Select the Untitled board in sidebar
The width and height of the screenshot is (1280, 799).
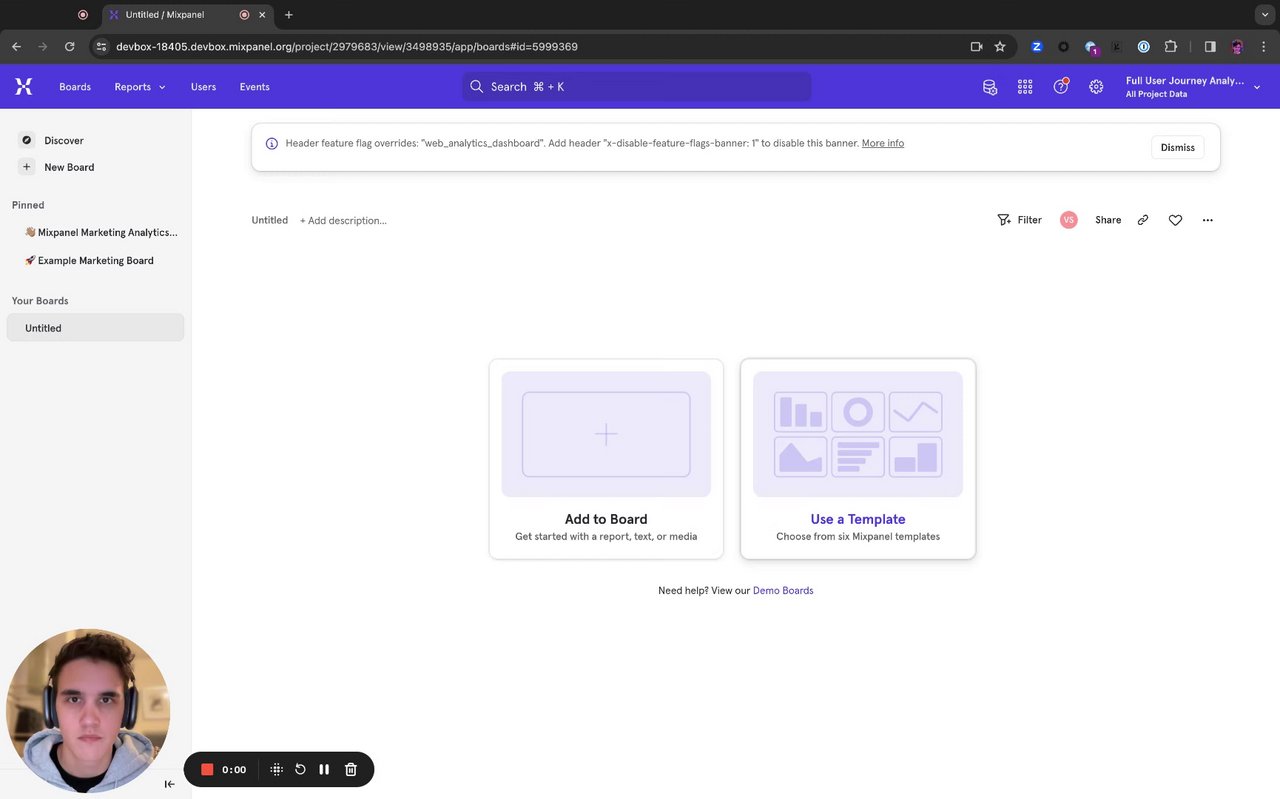coord(95,328)
